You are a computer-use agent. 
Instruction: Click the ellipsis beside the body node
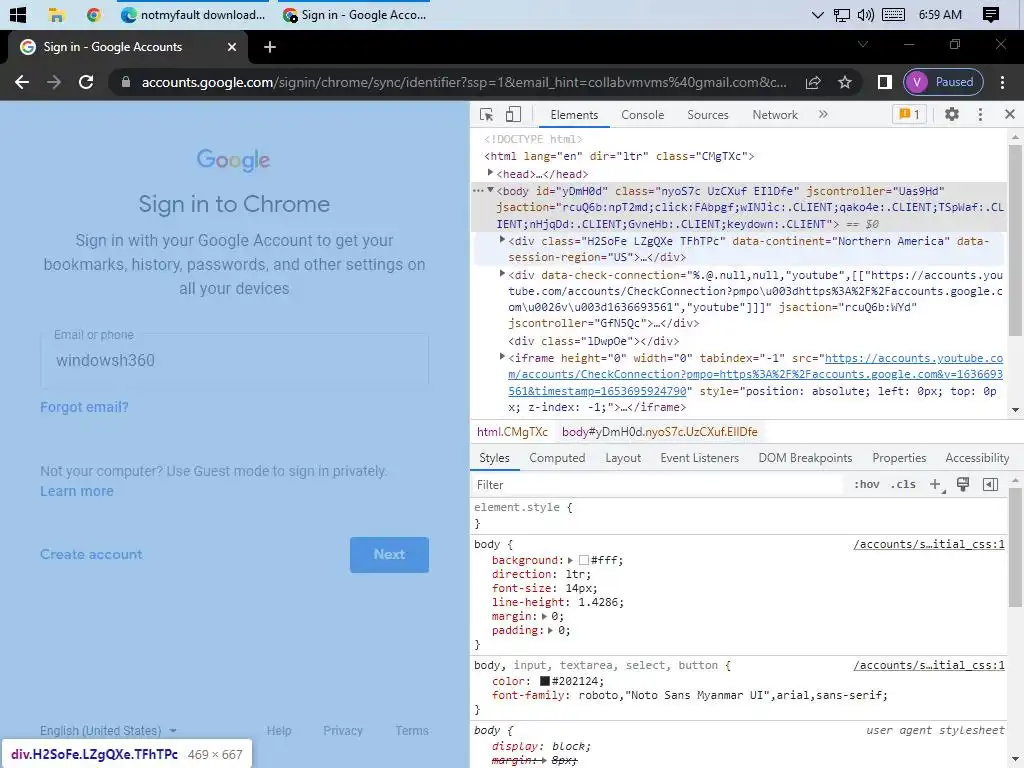pos(478,191)
